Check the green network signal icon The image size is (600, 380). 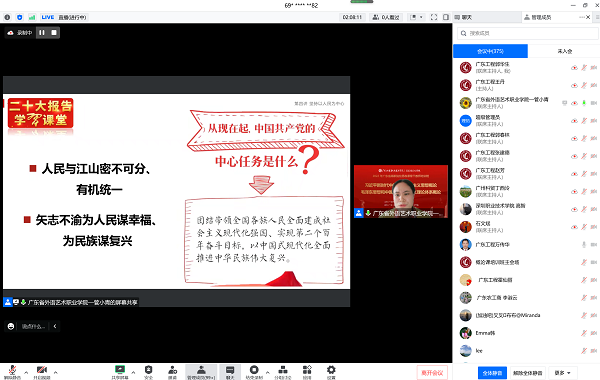click(x=32, y=17)
